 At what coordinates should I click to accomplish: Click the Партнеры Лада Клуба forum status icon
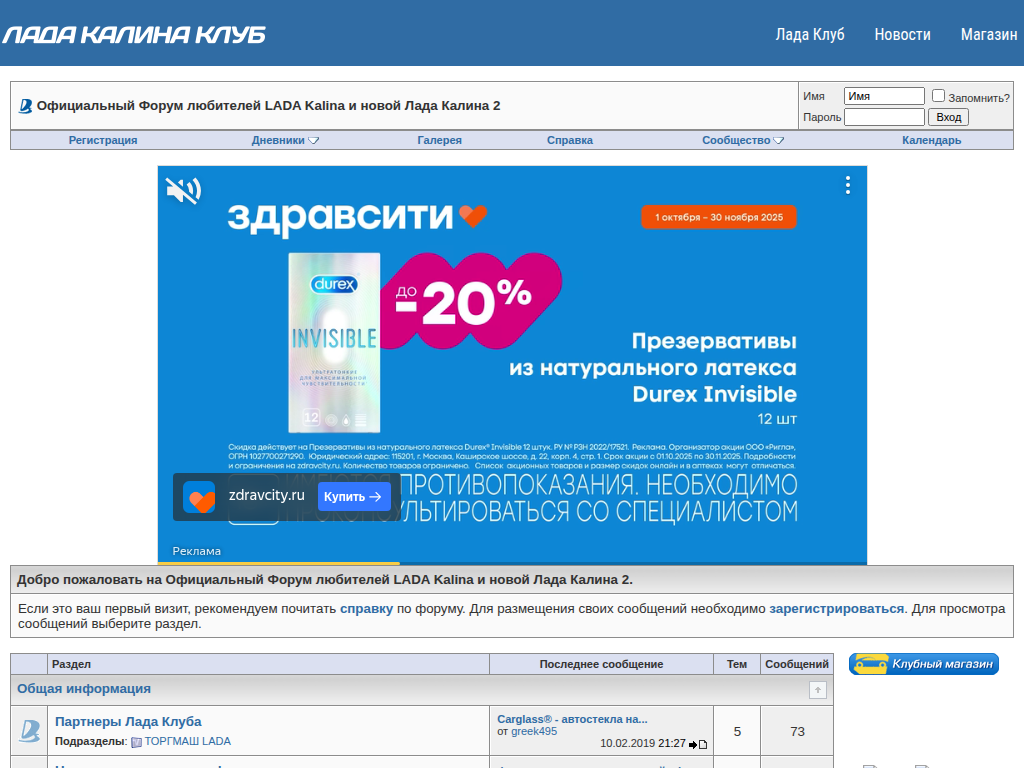pyautogui.click(x=29, y=731)
